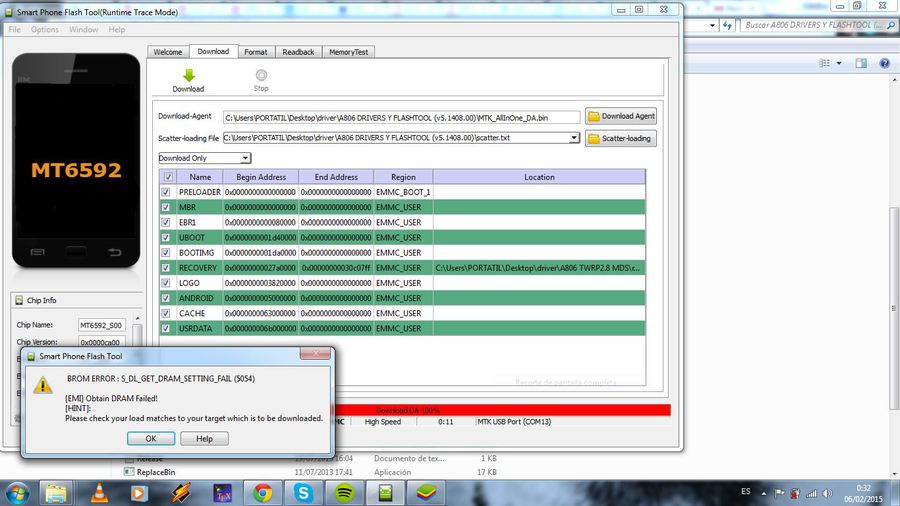Click the Stop icon in toolbar
Screen dimensions: 900x506
pos(261,75)
